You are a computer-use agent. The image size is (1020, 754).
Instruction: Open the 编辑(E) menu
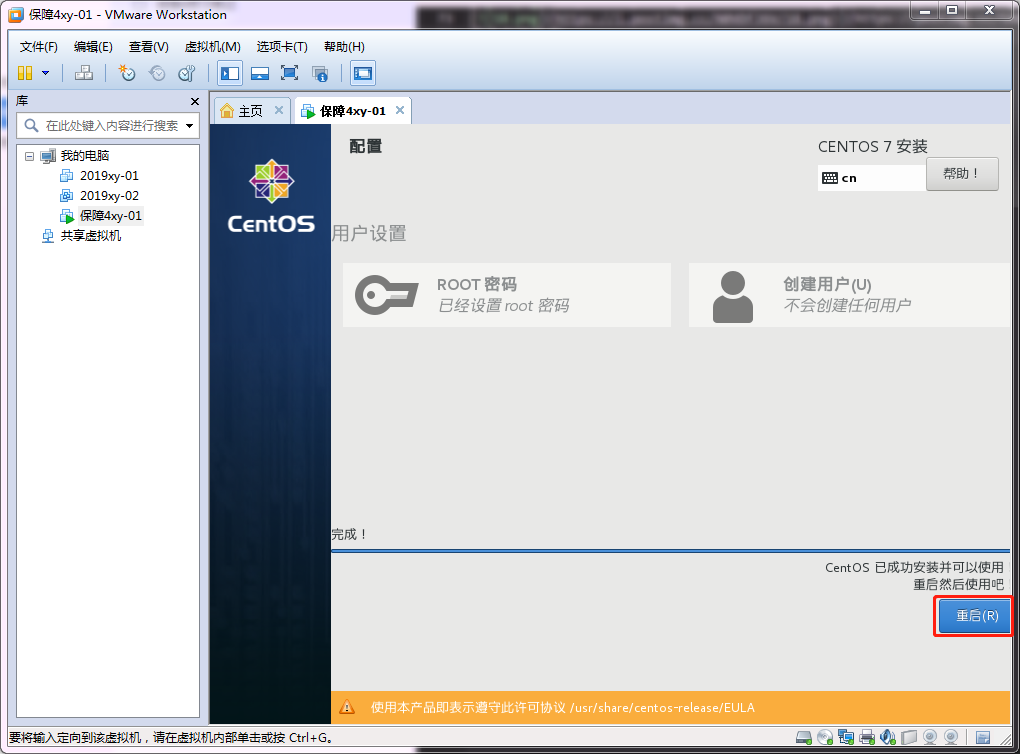click(93, 47)
